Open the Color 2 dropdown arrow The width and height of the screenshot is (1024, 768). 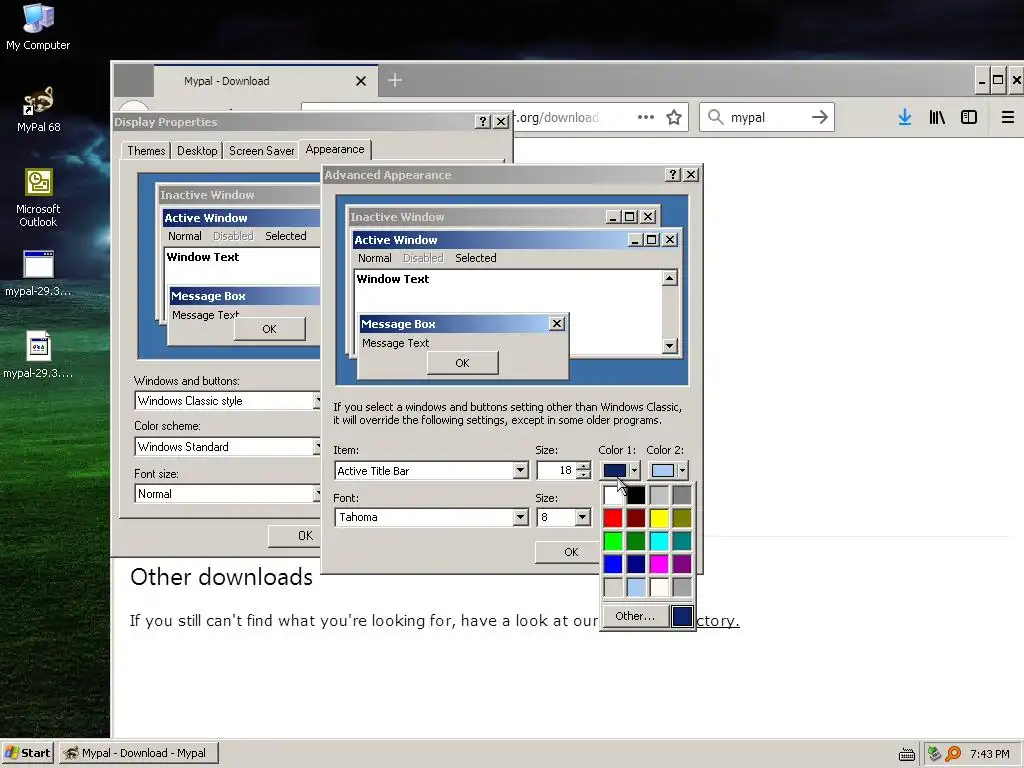tap(682, 470)
